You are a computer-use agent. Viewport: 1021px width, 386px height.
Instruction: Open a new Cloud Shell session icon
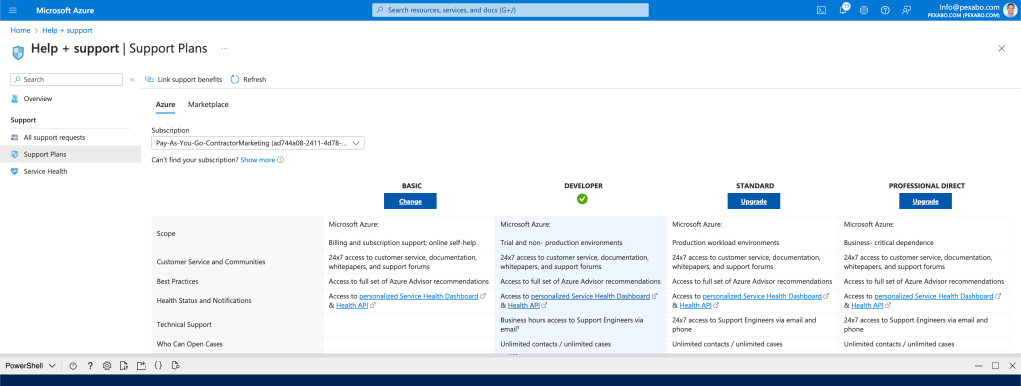click(x=141, y=366)
